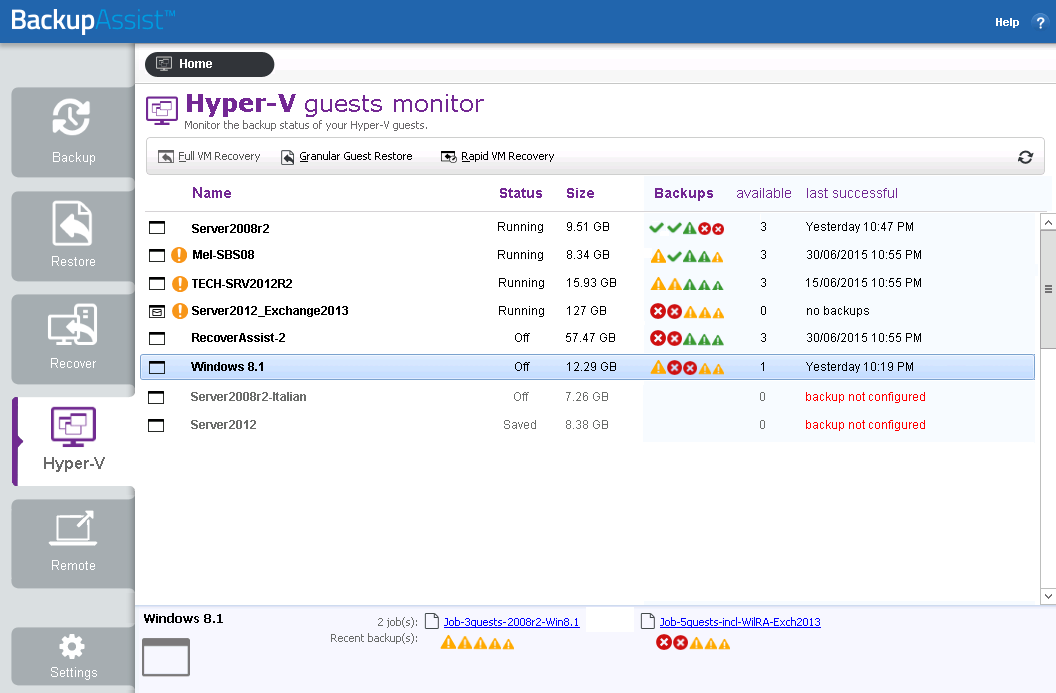The width and height of the screenshot is (1056, 693).
Task: Click the available column header
Action: (x=764, y=193)
